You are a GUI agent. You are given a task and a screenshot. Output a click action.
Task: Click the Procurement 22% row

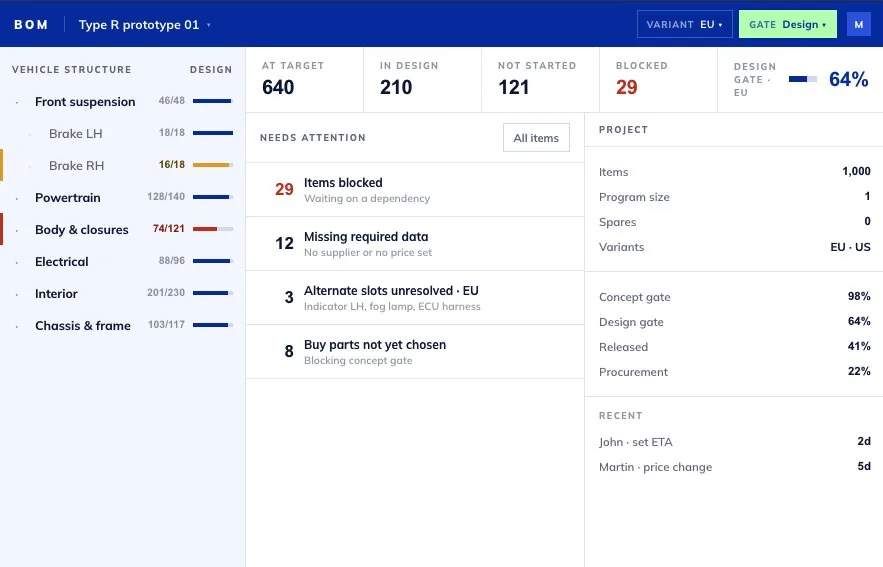point(734,372)
